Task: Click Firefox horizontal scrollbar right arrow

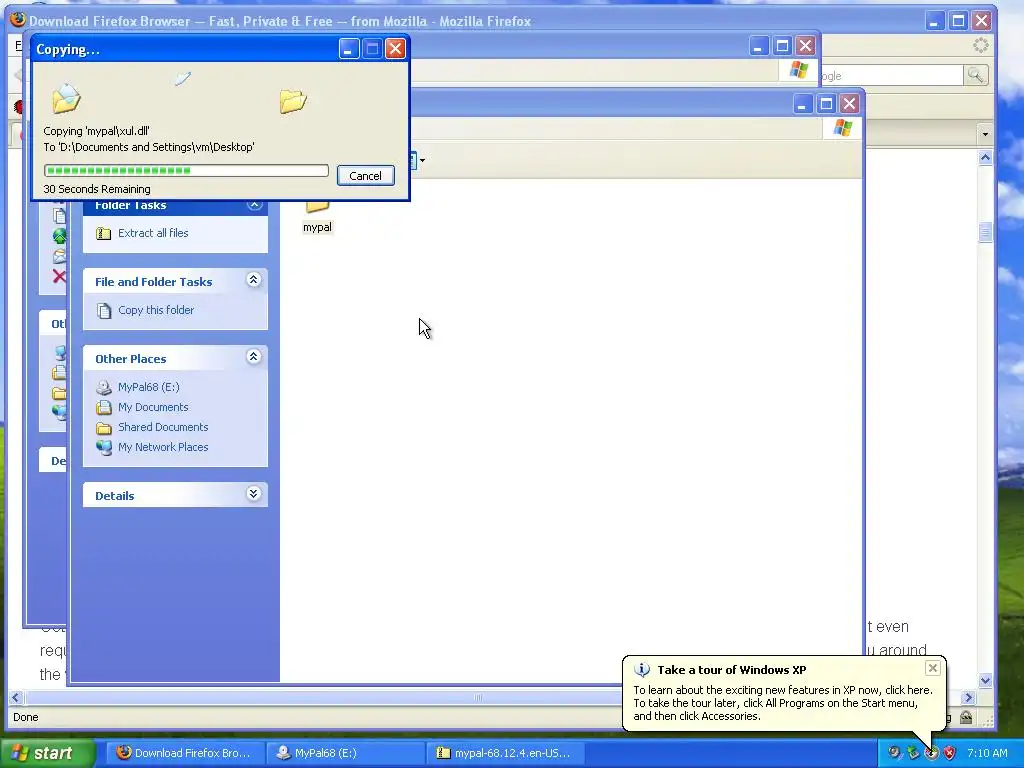Action: click(x=968, y=697)
